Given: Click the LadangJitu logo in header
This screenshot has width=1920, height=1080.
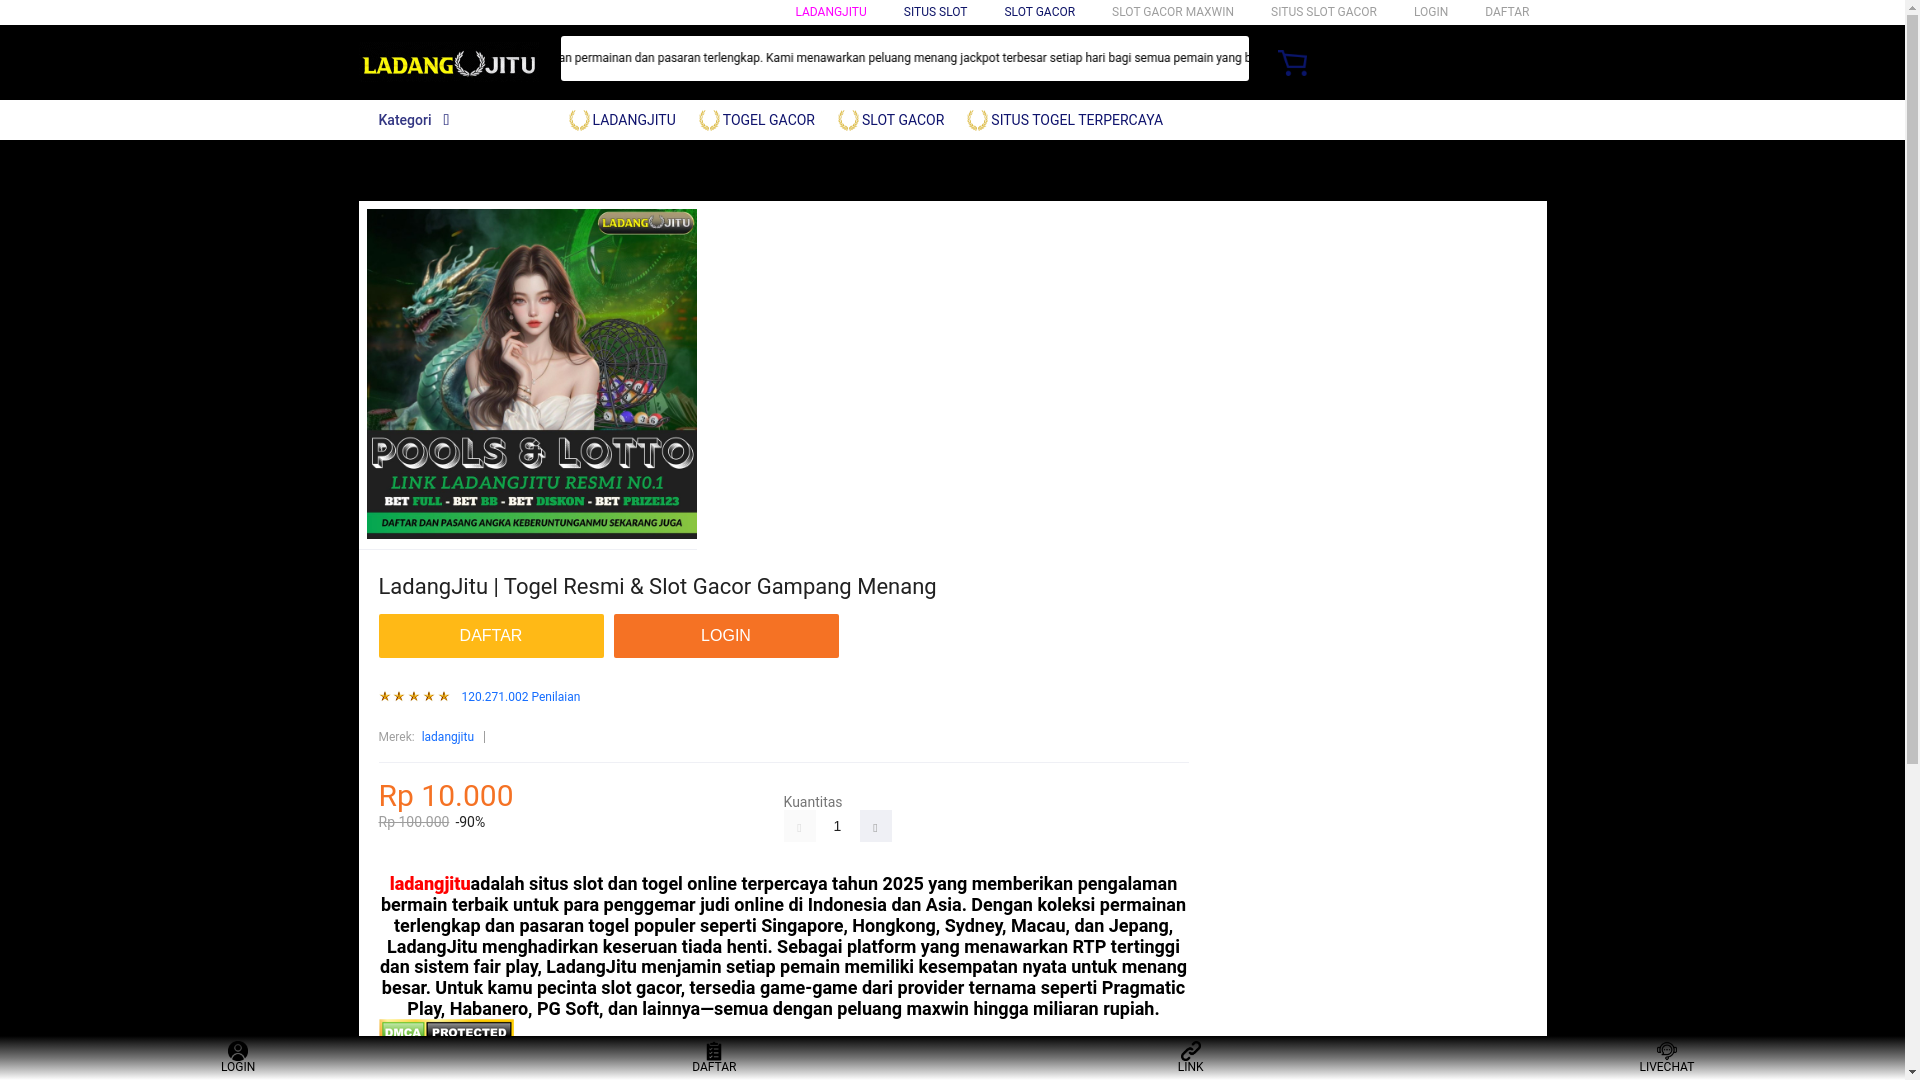Looking at the screenshot, I should coord(449,63).
